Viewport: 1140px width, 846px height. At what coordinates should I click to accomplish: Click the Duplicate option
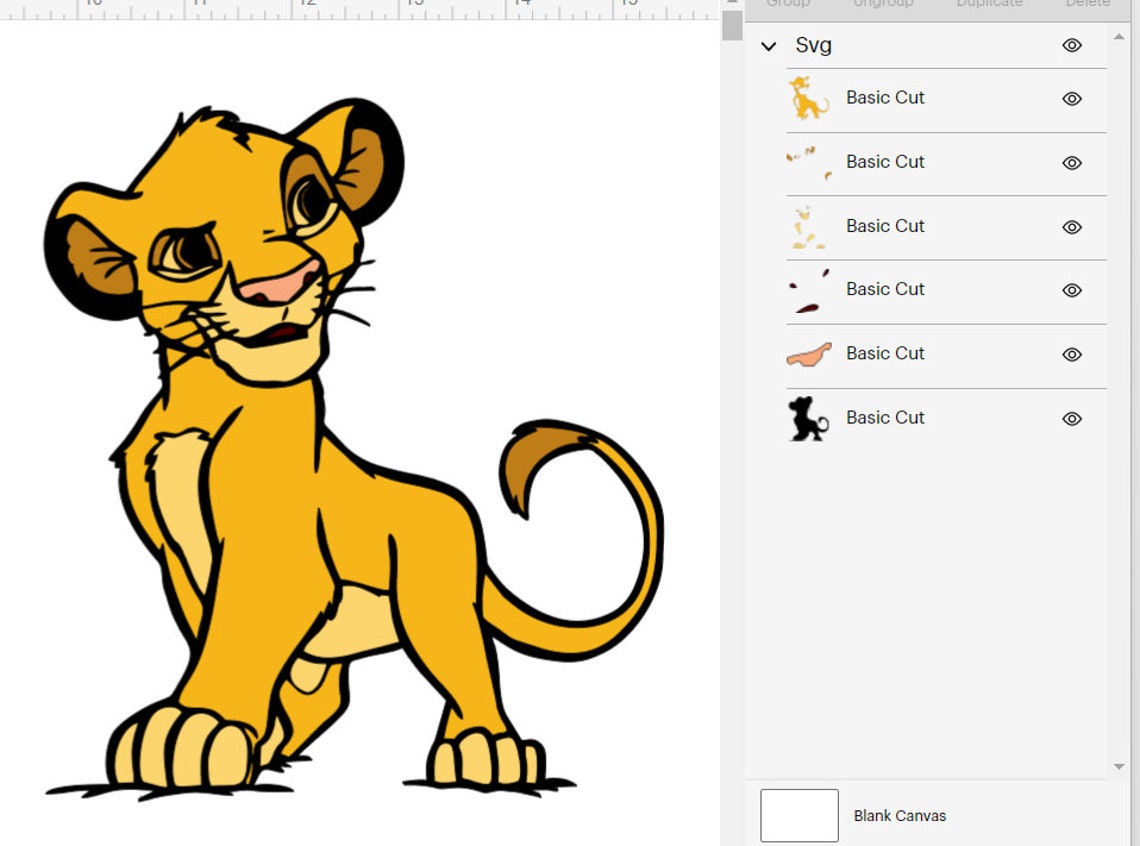point(988,5)
